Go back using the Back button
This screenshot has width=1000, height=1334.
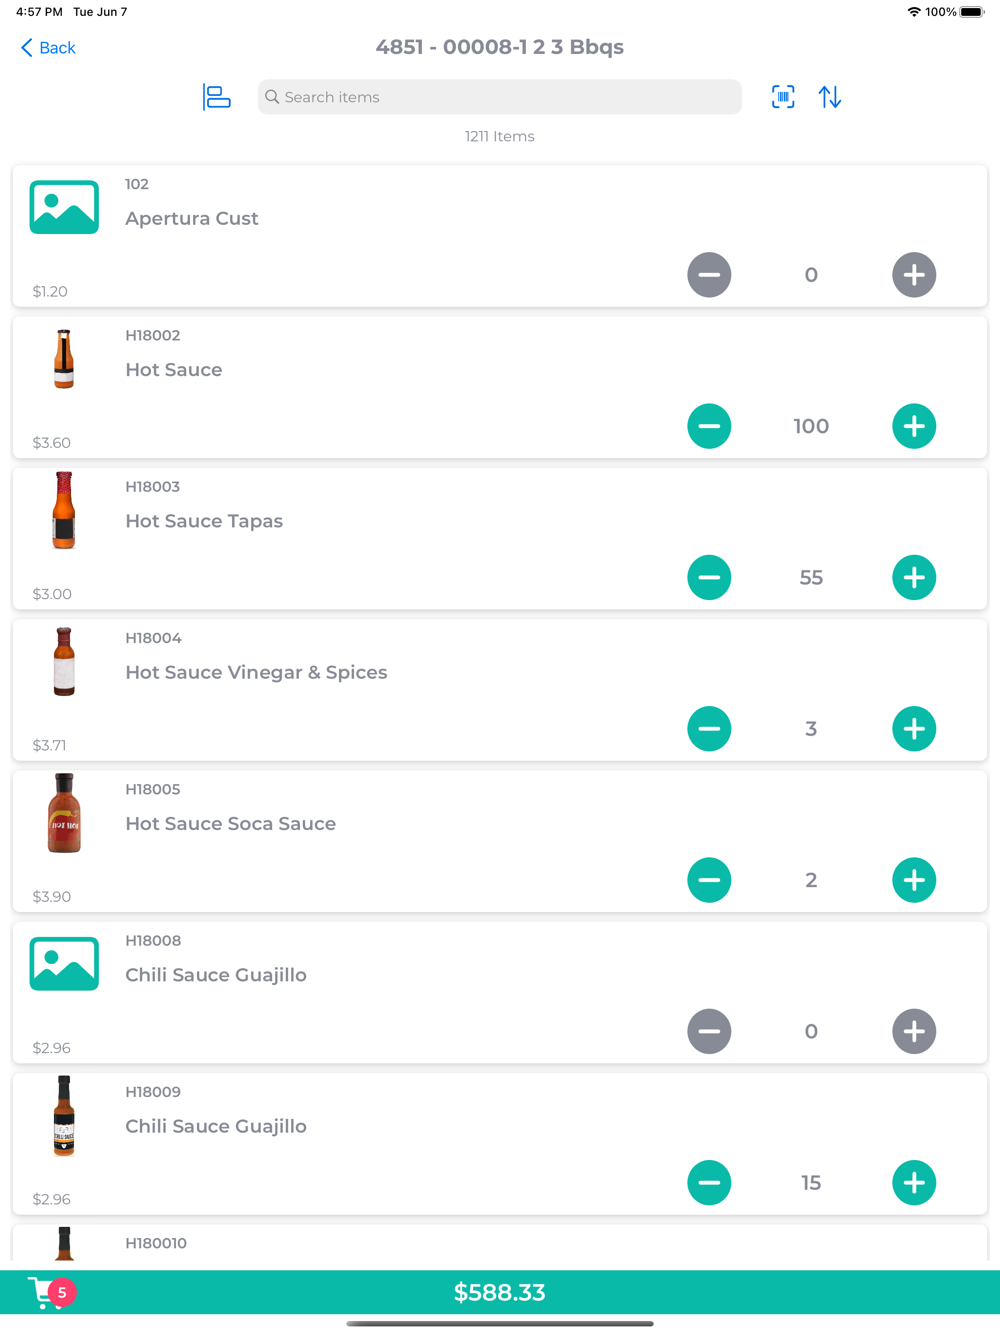point(48,47)
